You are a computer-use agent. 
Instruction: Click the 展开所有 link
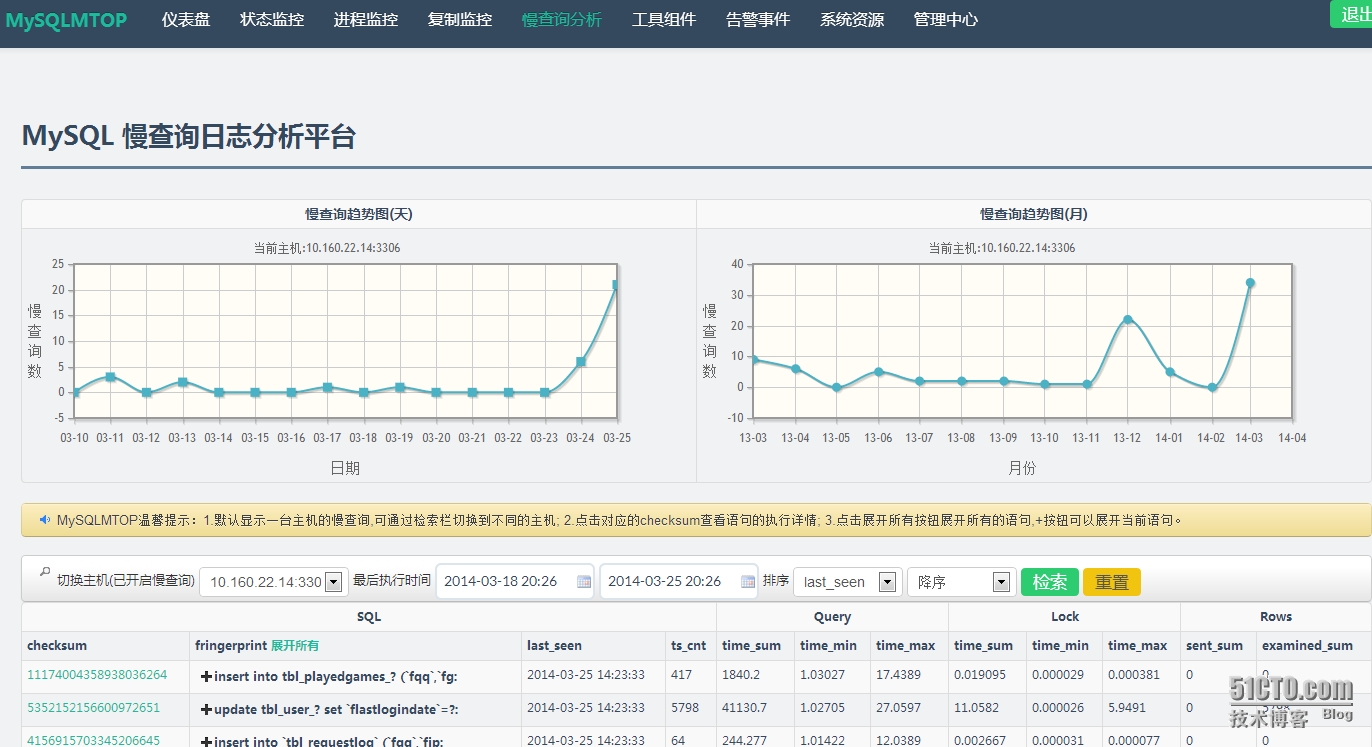pyautogui.click(x=295, y=646)
